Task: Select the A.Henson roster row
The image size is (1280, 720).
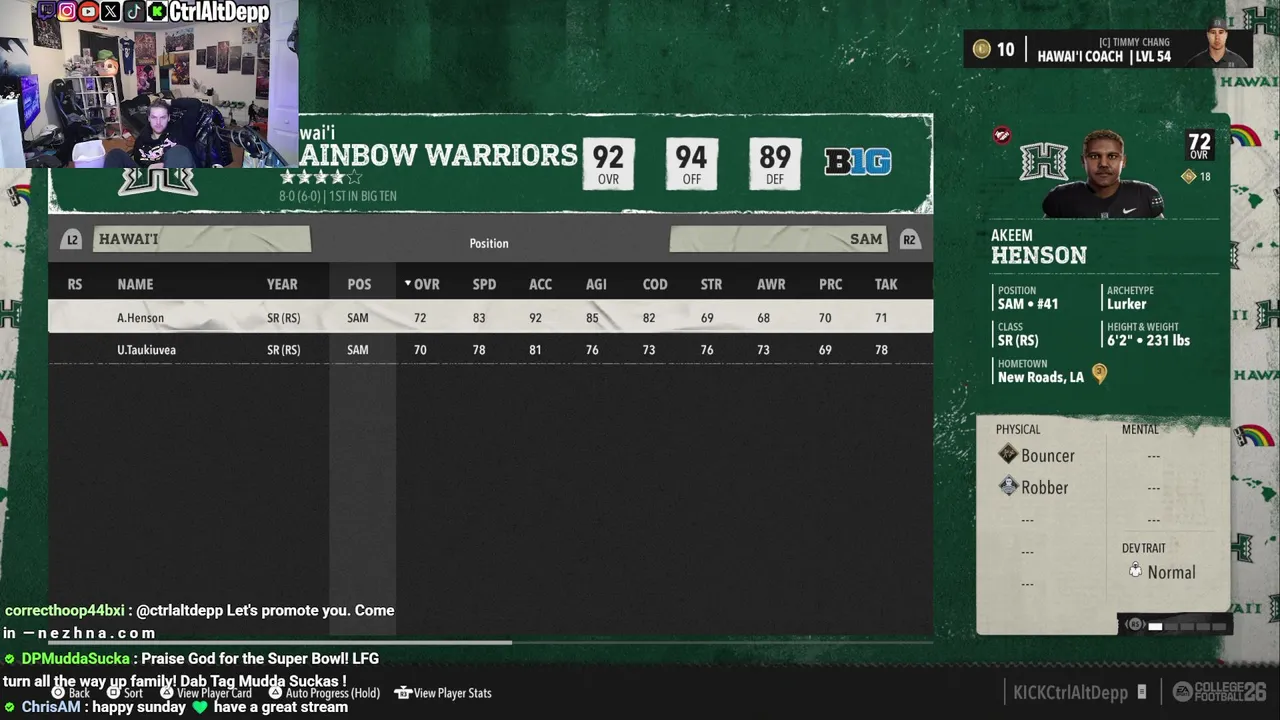Action: [x=490, y=317]
